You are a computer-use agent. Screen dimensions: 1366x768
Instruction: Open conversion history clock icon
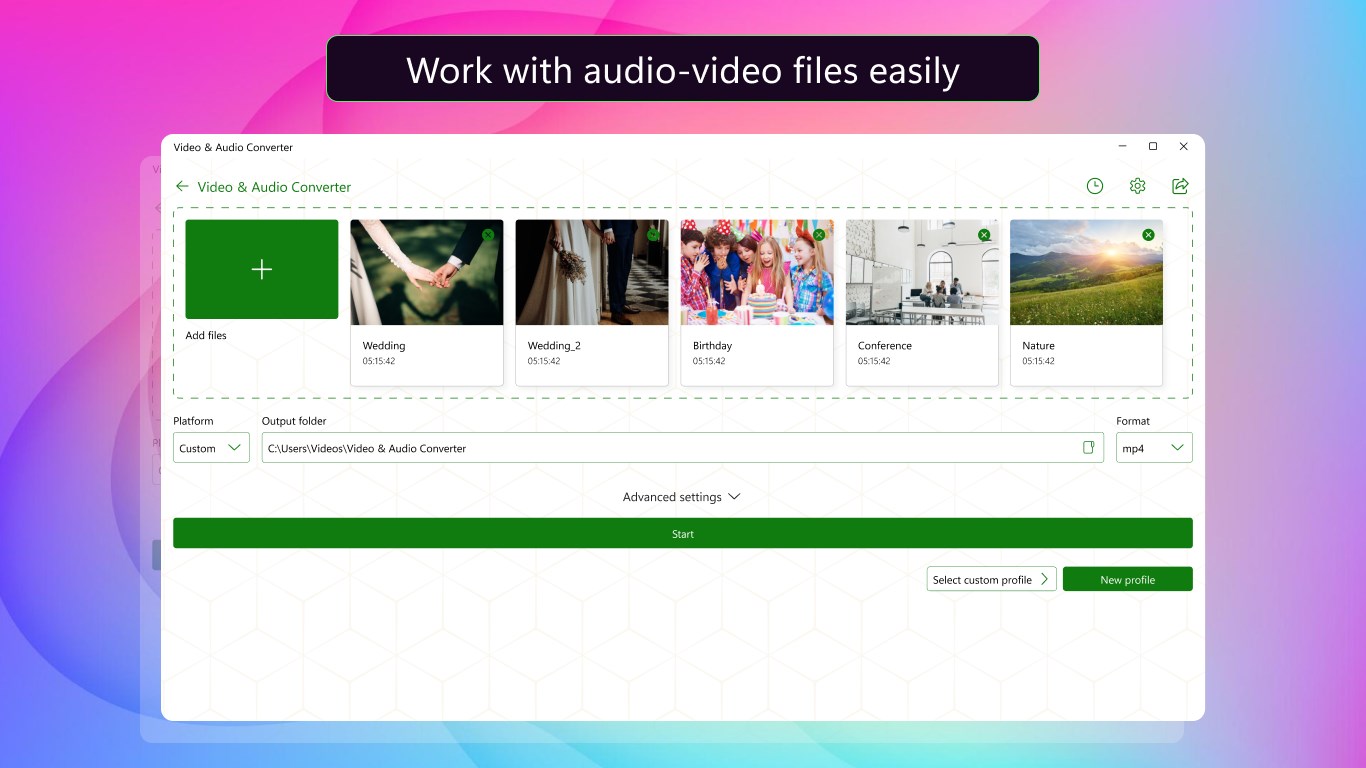[1095, 186]
